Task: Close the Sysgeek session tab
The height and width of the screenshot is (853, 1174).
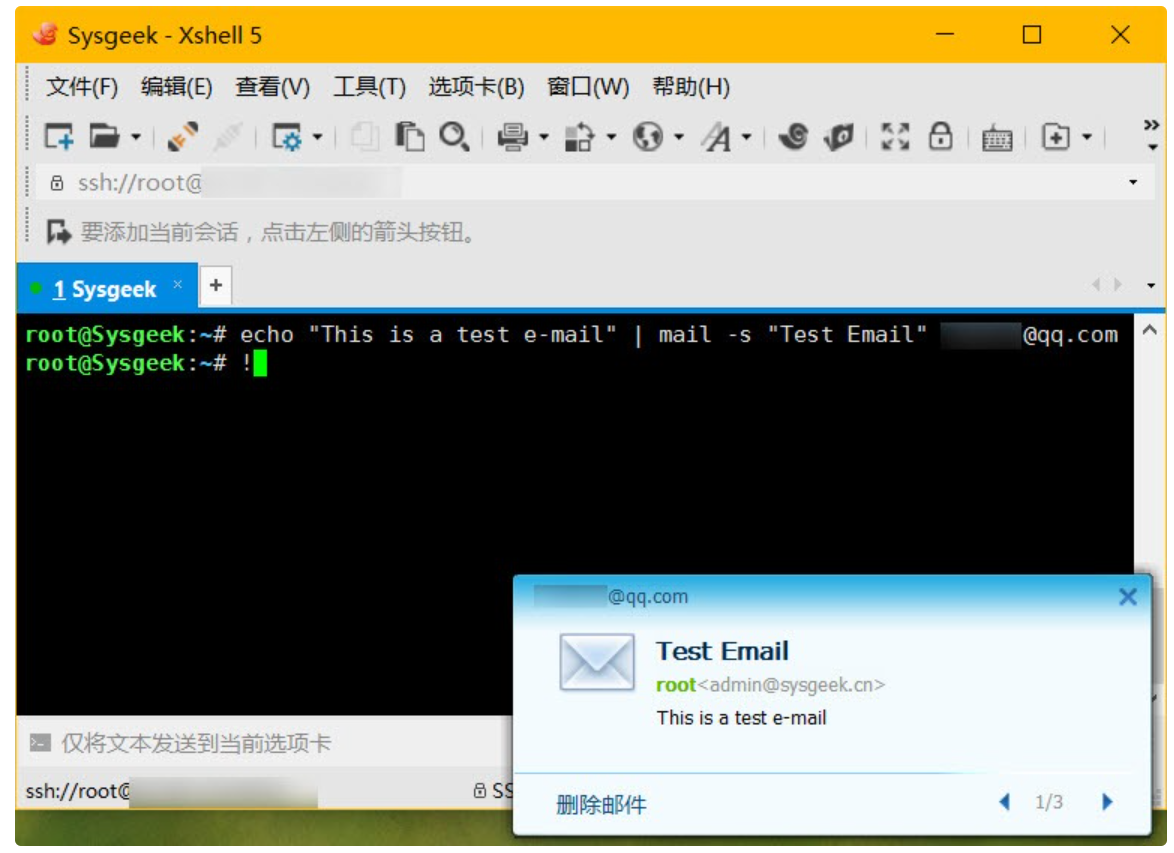Action: coord(177,284)
